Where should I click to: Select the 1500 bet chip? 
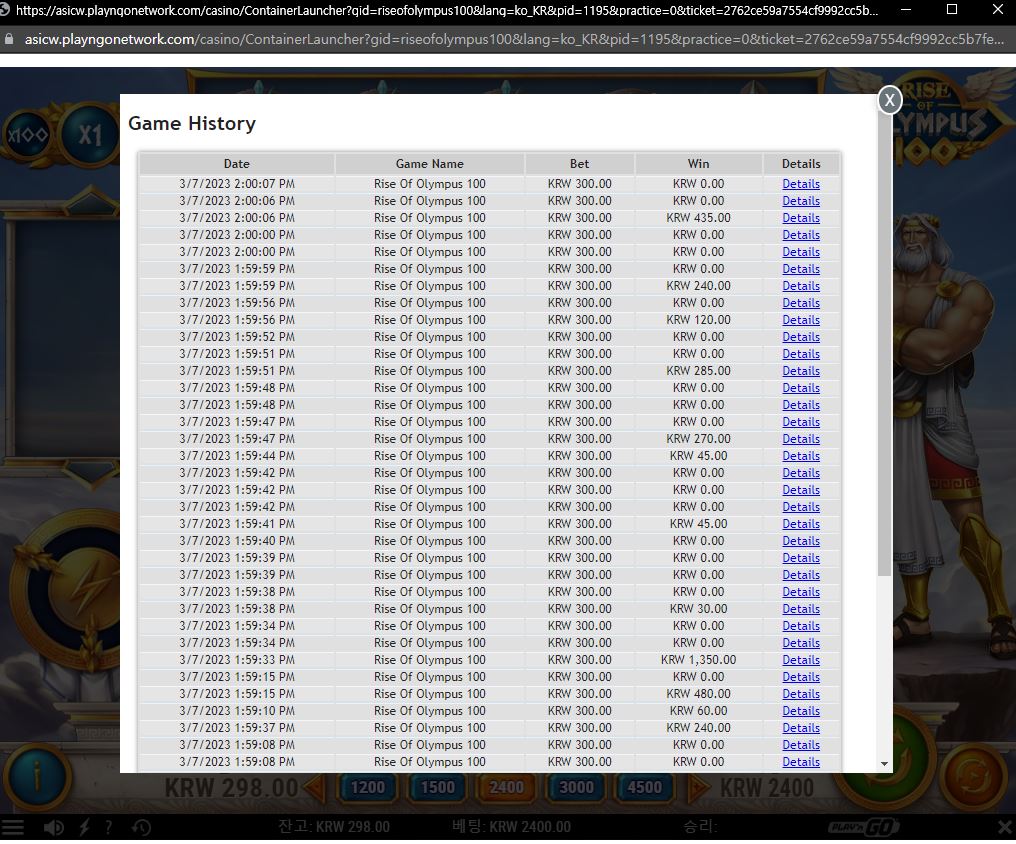click(x=437, y=787)
